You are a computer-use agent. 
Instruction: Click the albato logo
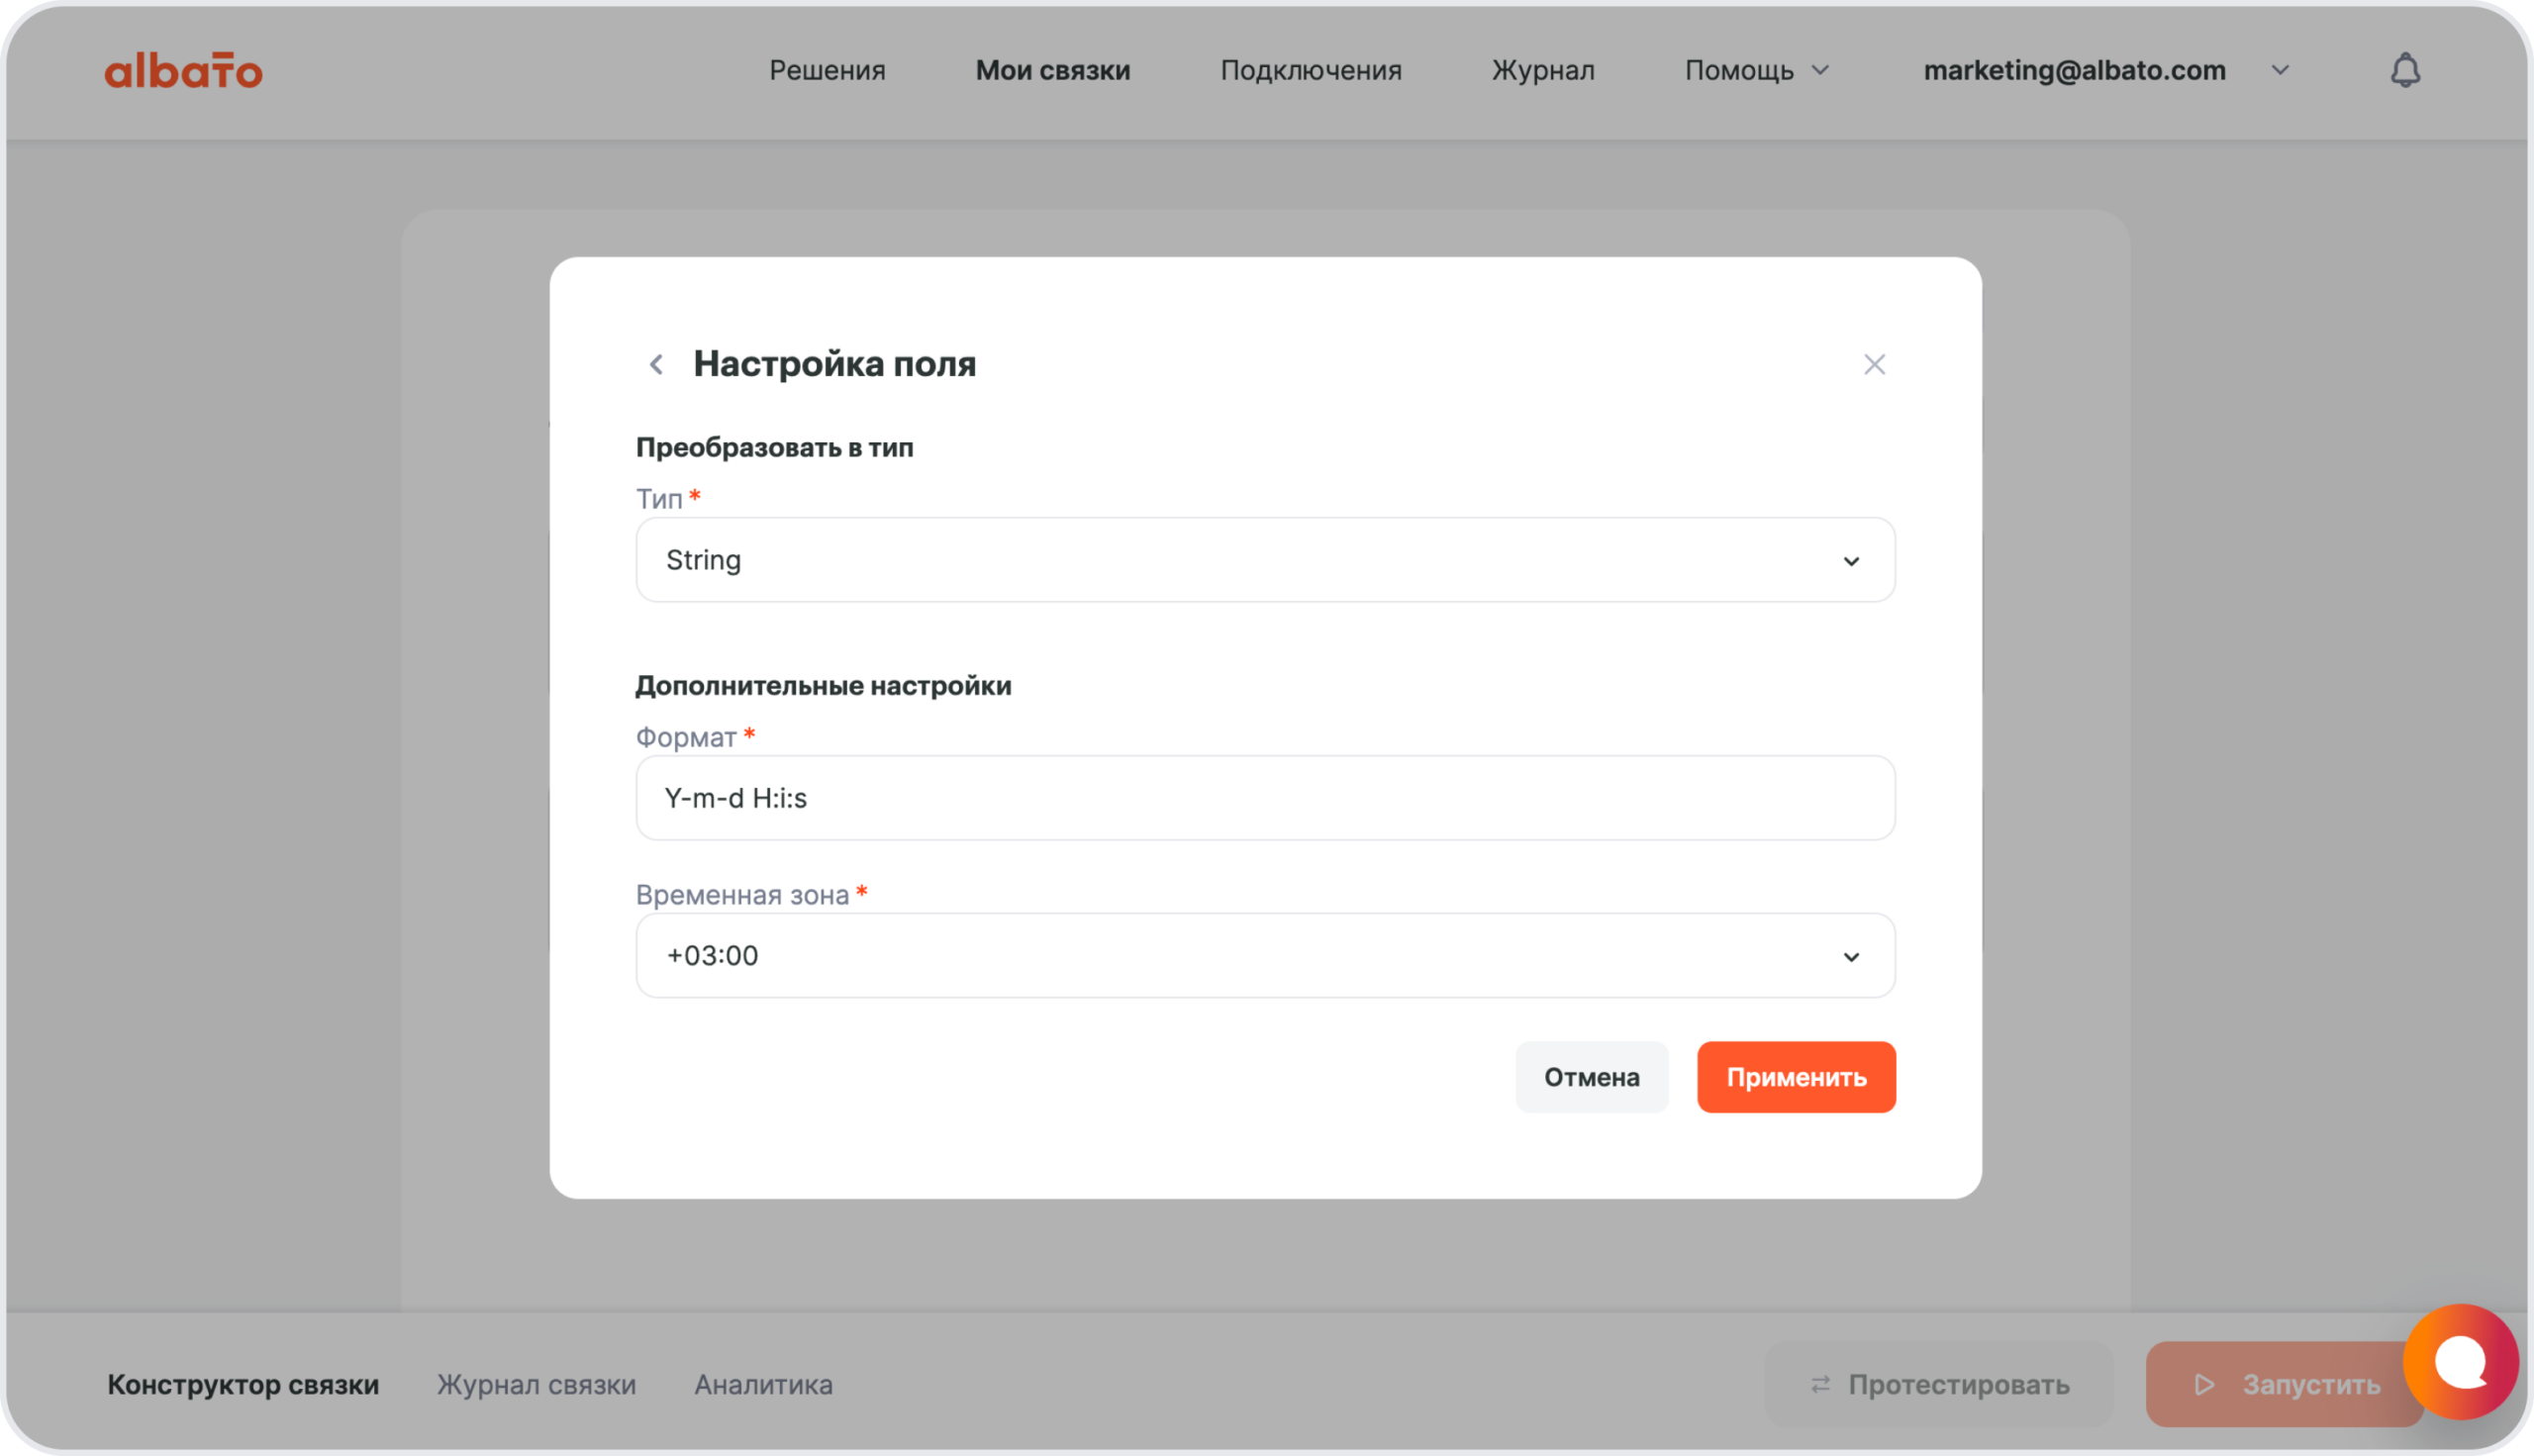click(183, 71)
